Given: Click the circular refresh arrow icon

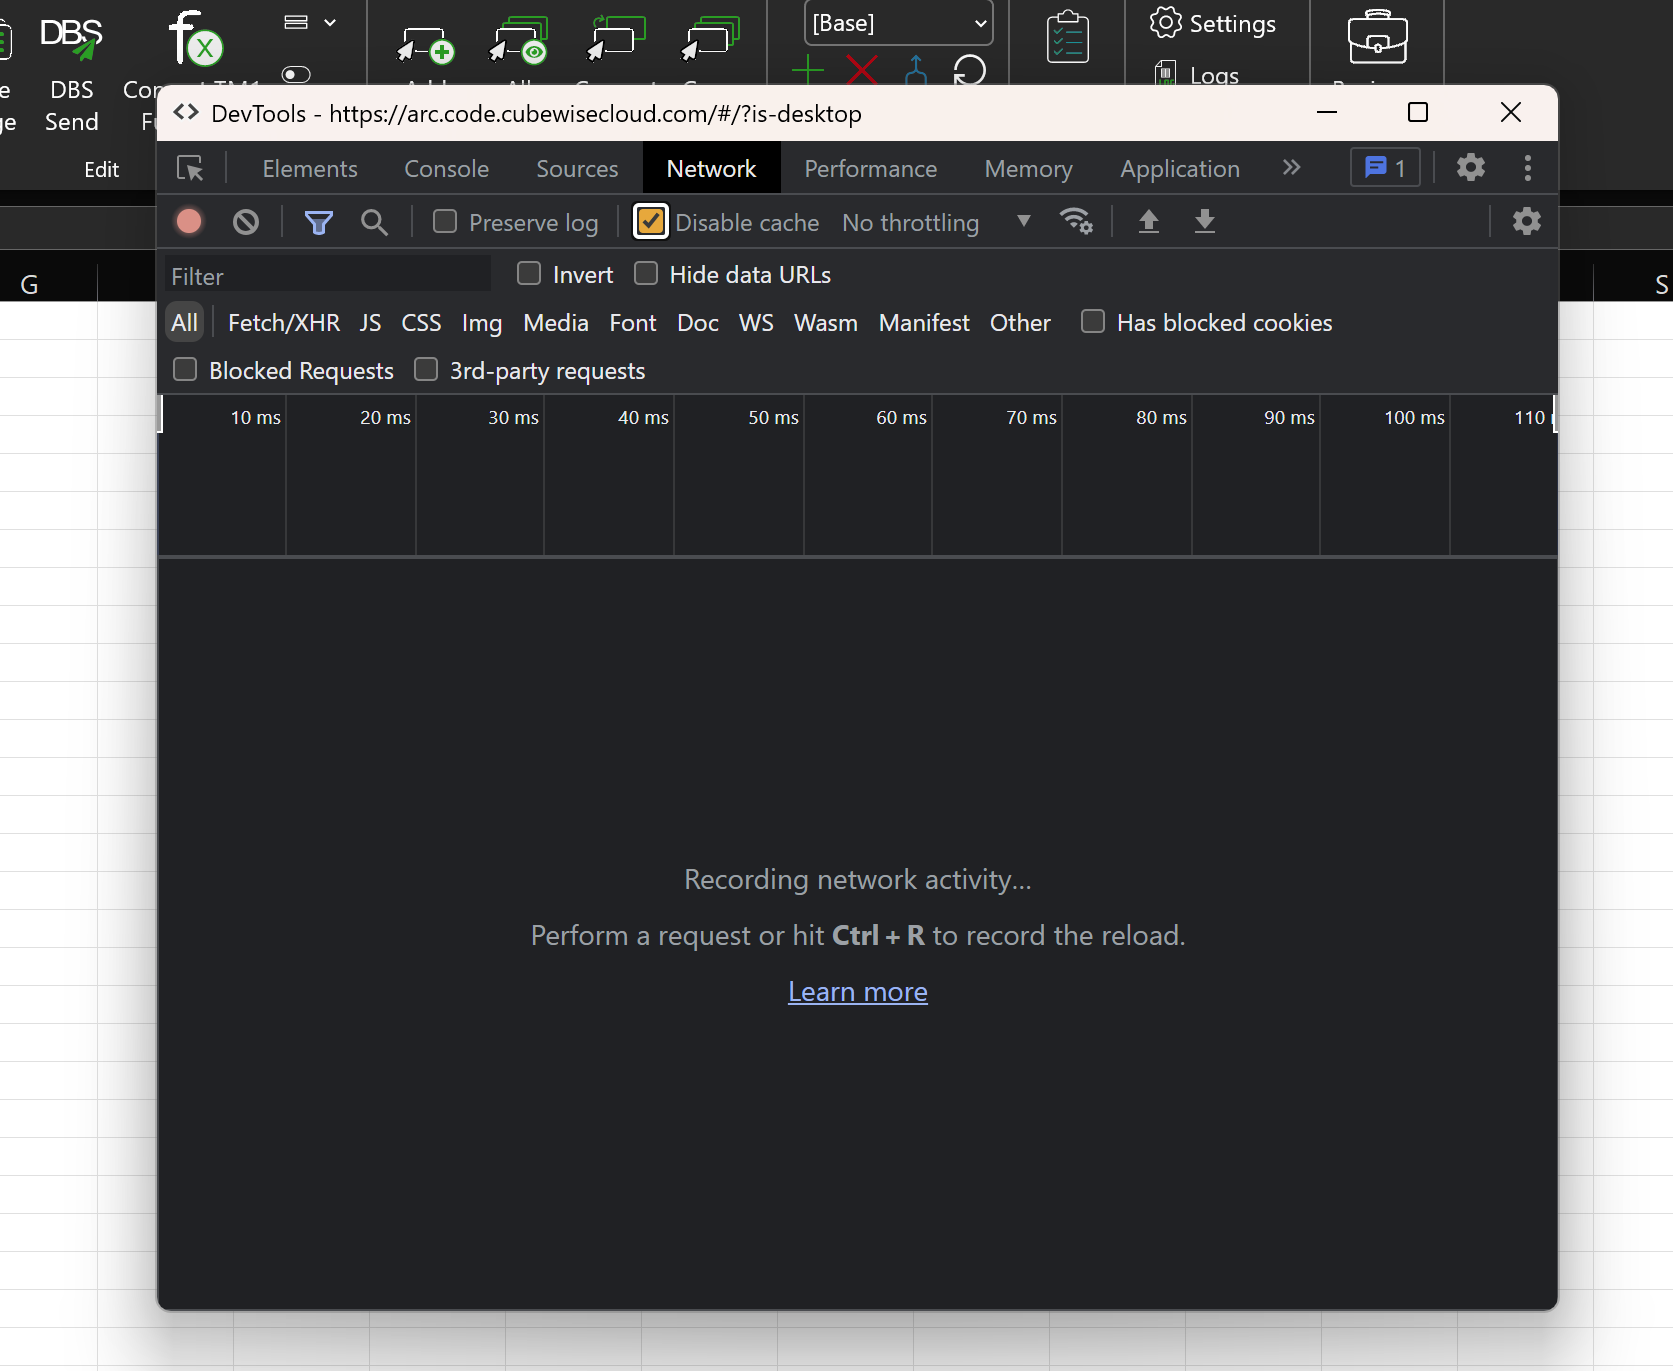Looking at the screenshot, I should click(970, 70).
